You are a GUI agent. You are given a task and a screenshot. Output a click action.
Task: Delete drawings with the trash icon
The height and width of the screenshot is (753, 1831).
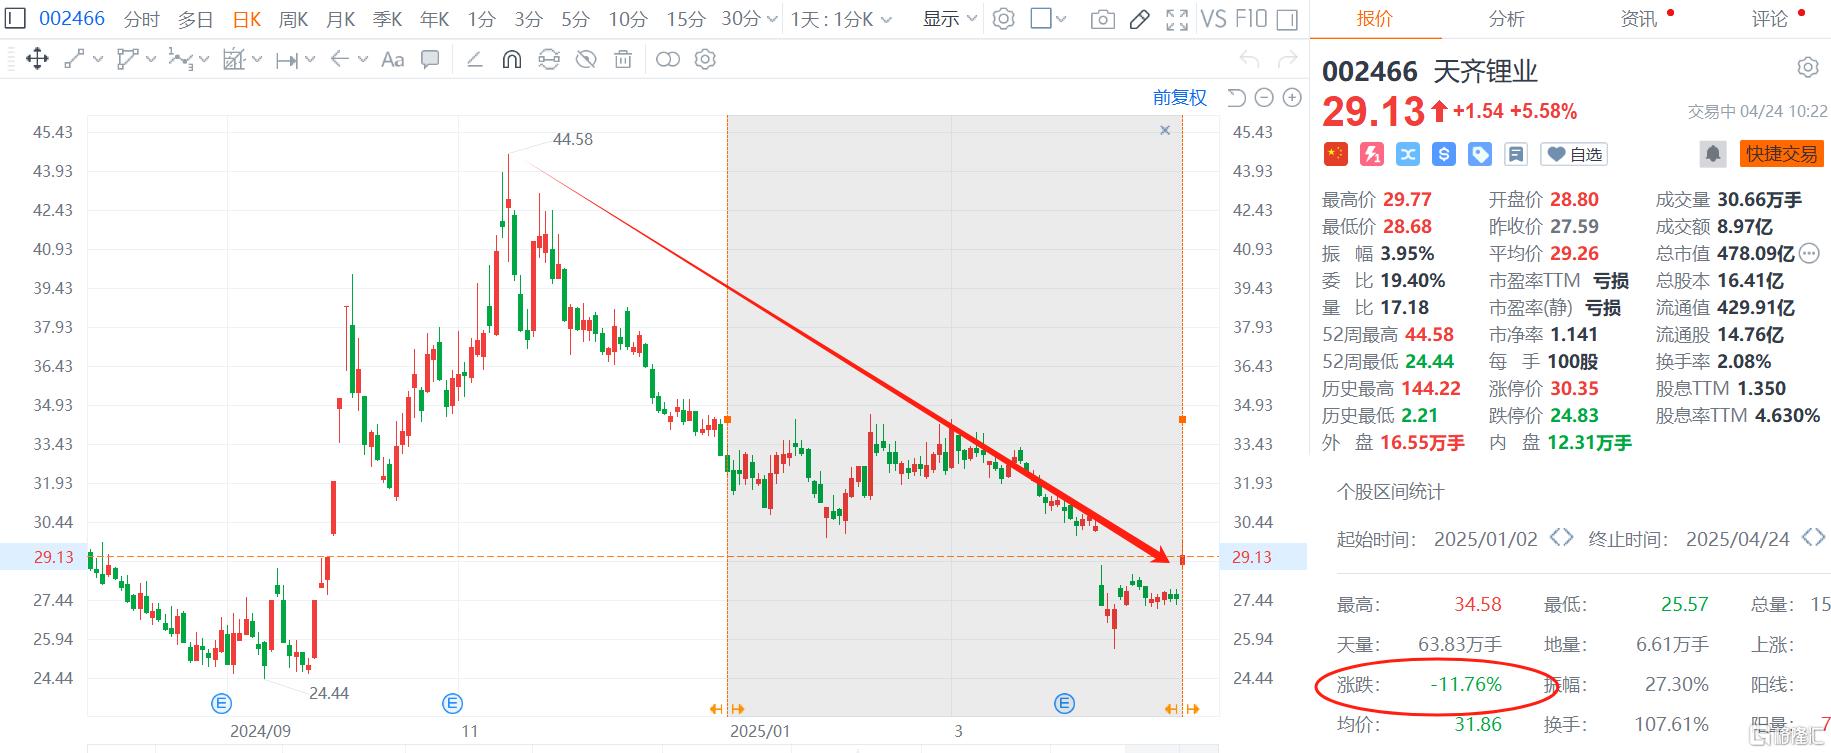tap(623, 60)
